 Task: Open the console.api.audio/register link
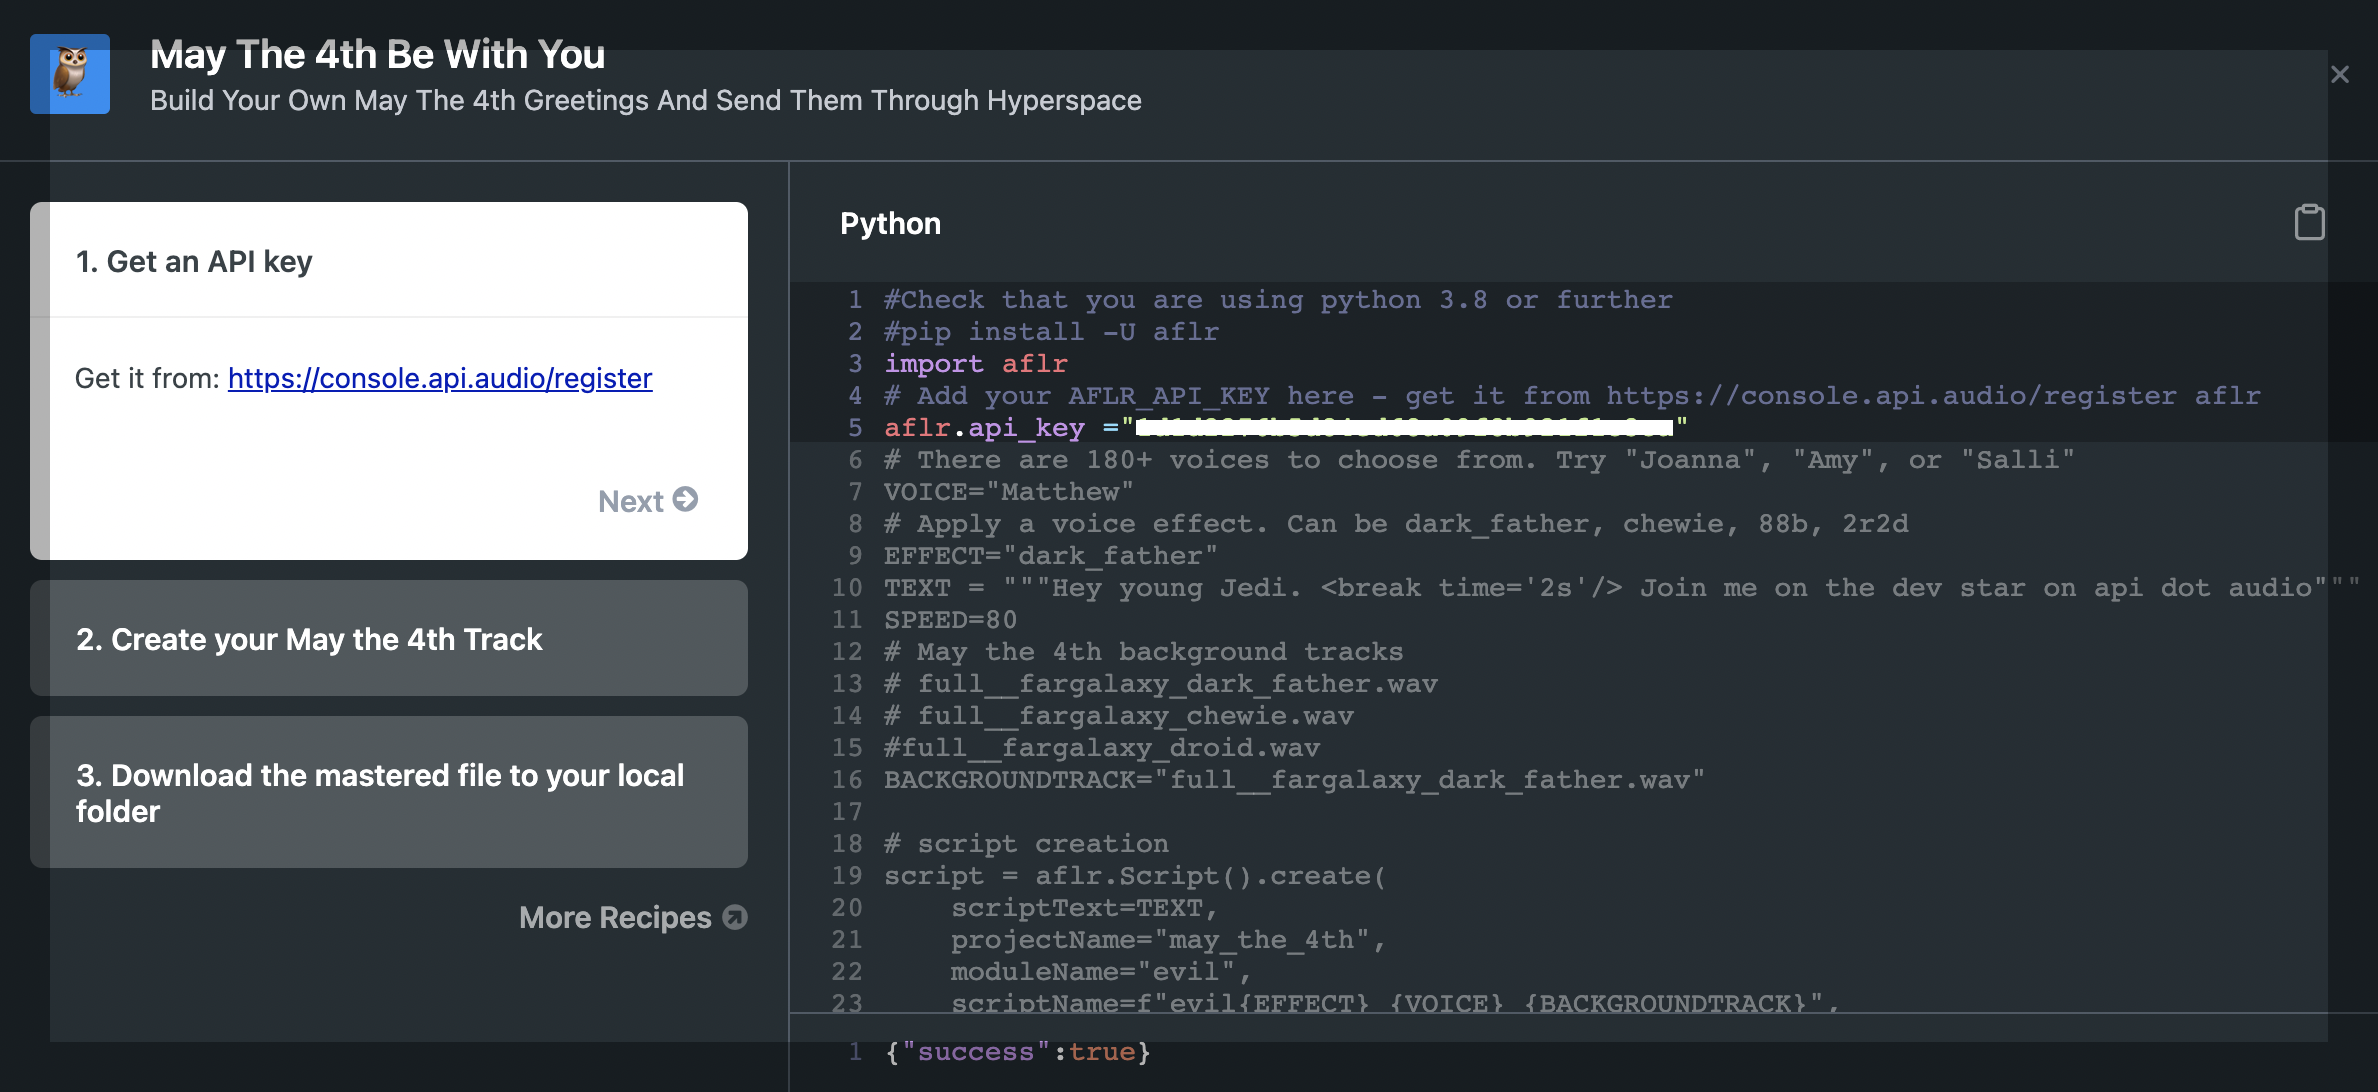(x=440, y=378)
